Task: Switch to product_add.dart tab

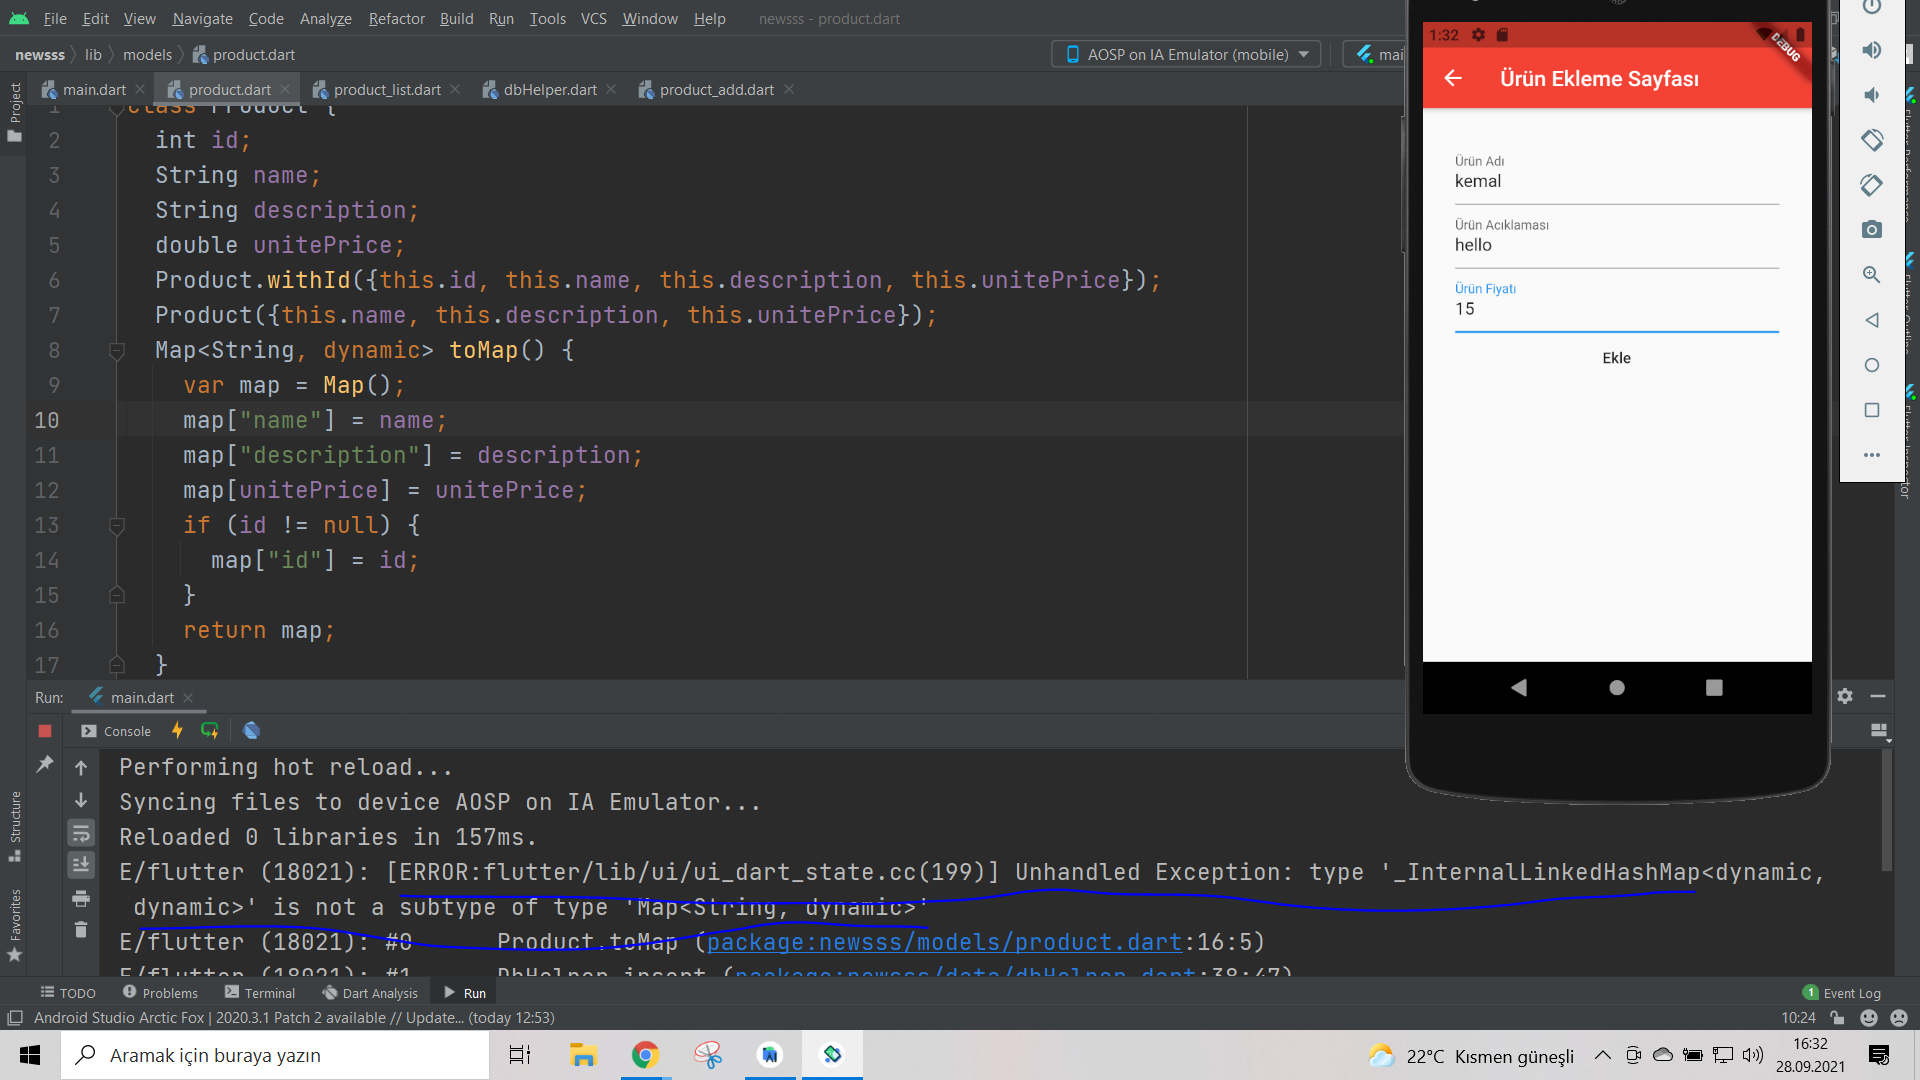Action: coord(716,89)
